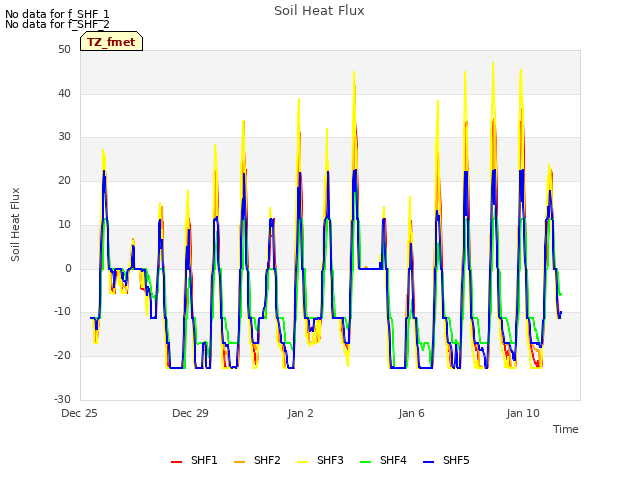Click the red SHF1 legend line marker

pos(176,462)
